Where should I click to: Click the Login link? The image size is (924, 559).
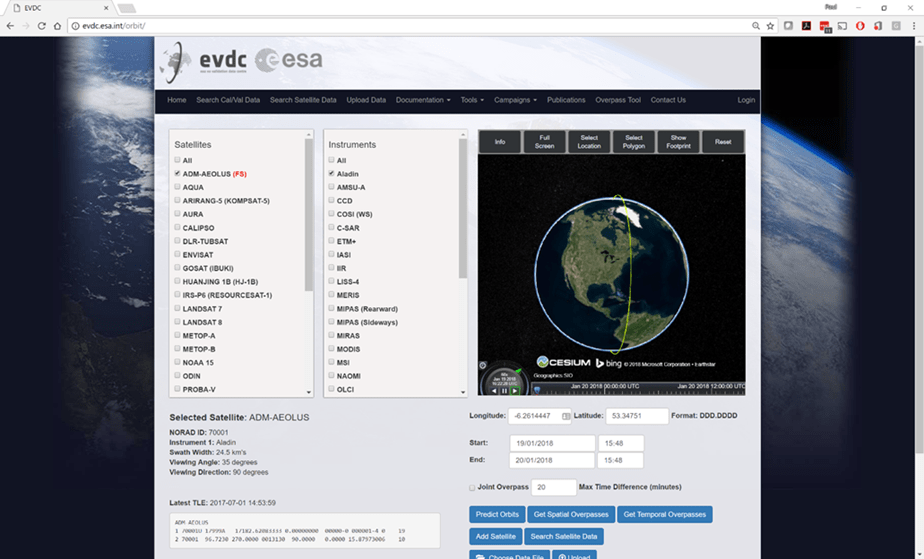point(746,100)
